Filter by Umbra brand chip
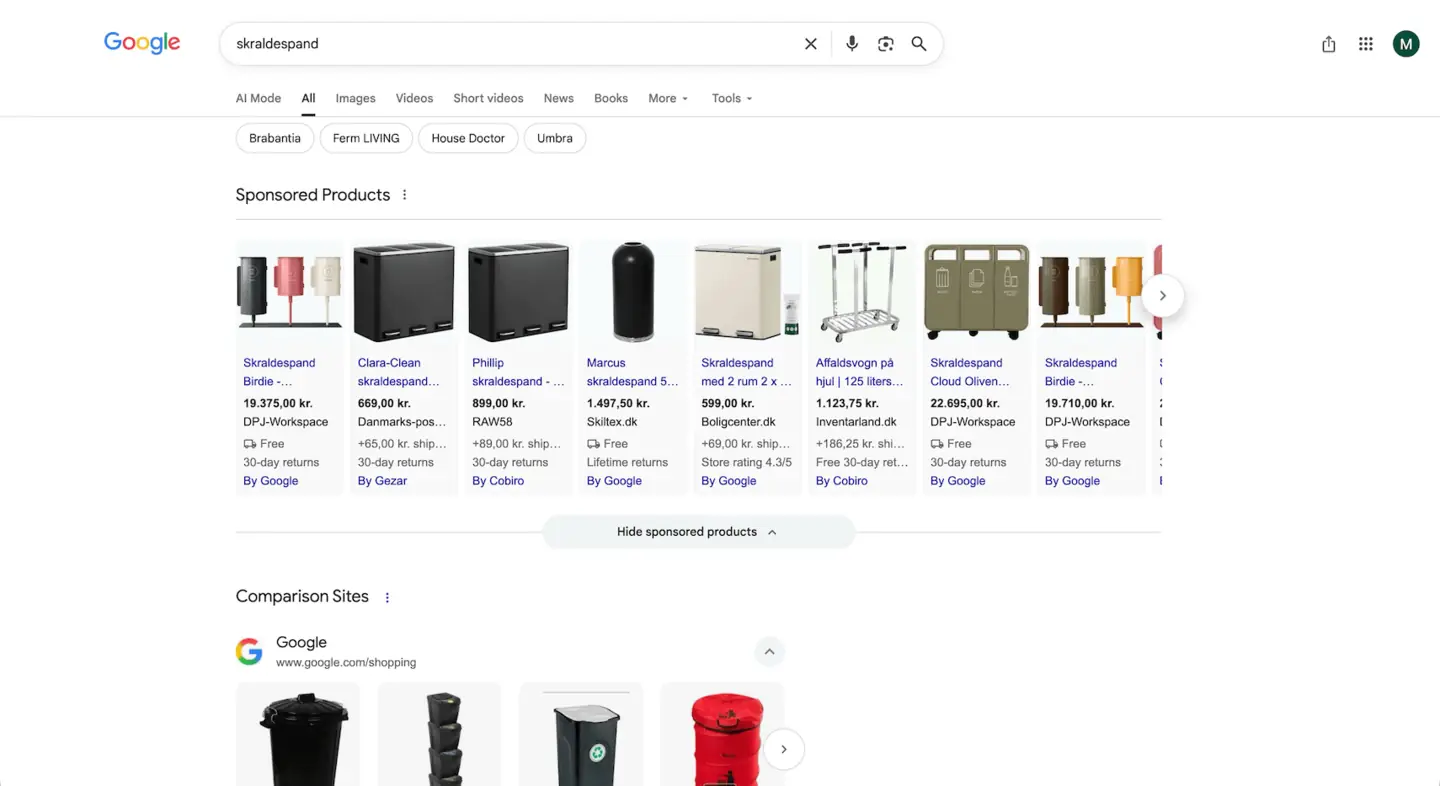 click(x=555, y=138)
